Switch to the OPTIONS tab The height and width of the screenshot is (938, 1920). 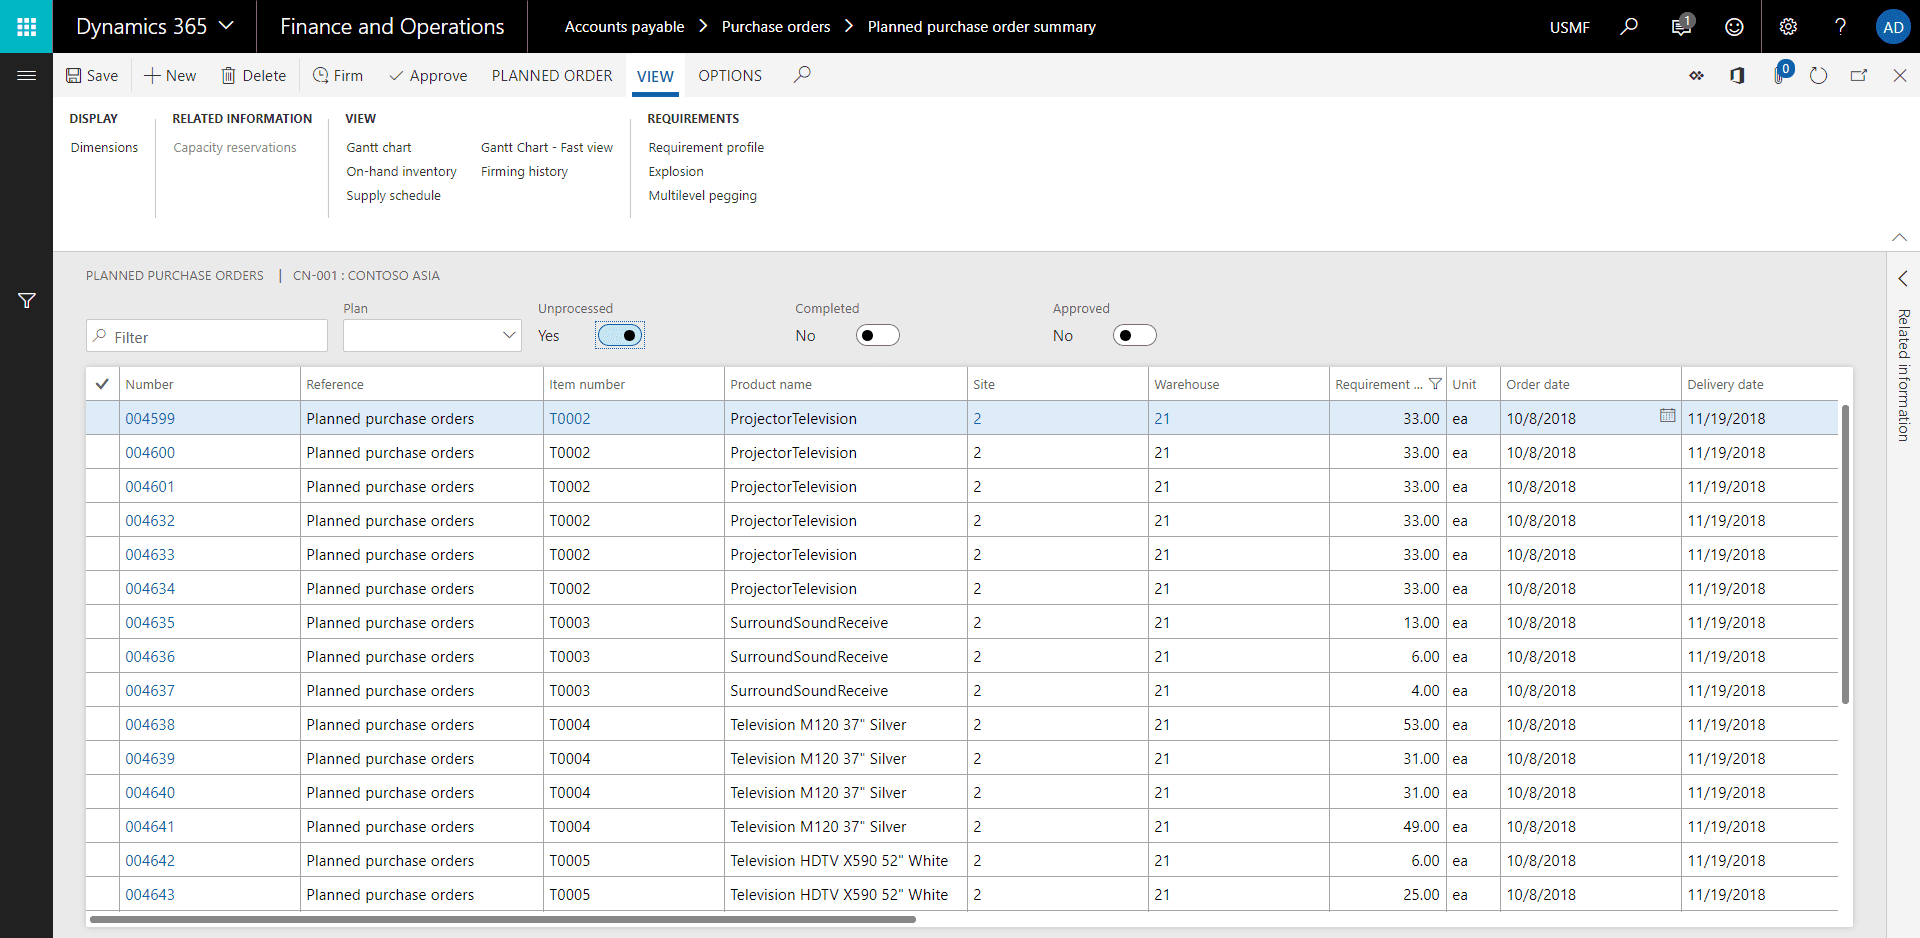[730, 76]
